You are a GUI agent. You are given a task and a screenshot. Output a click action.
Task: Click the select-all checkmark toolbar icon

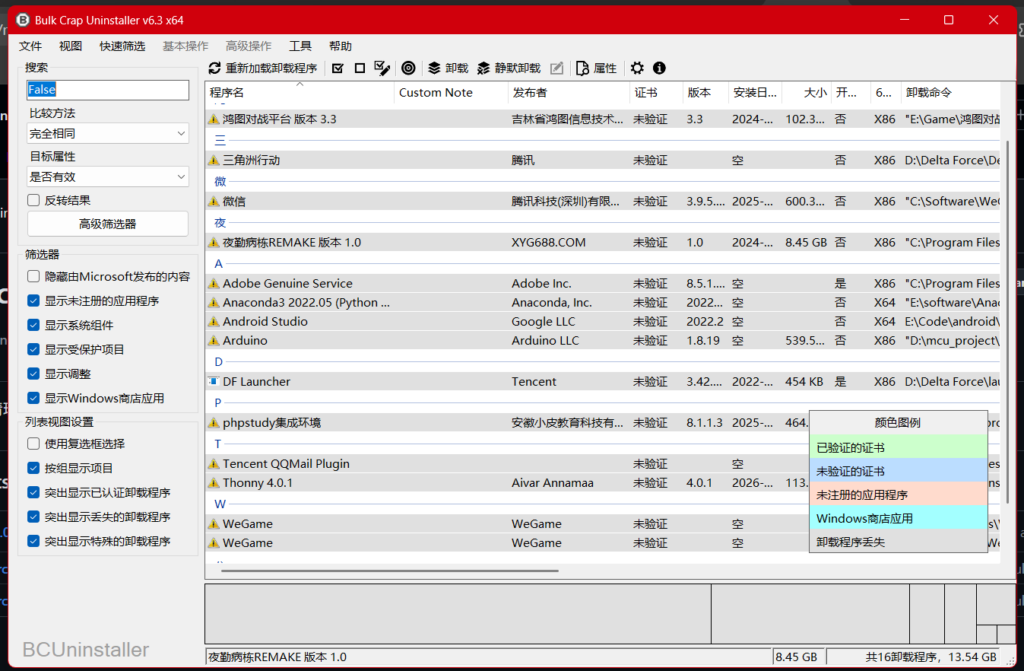point(338,68)
